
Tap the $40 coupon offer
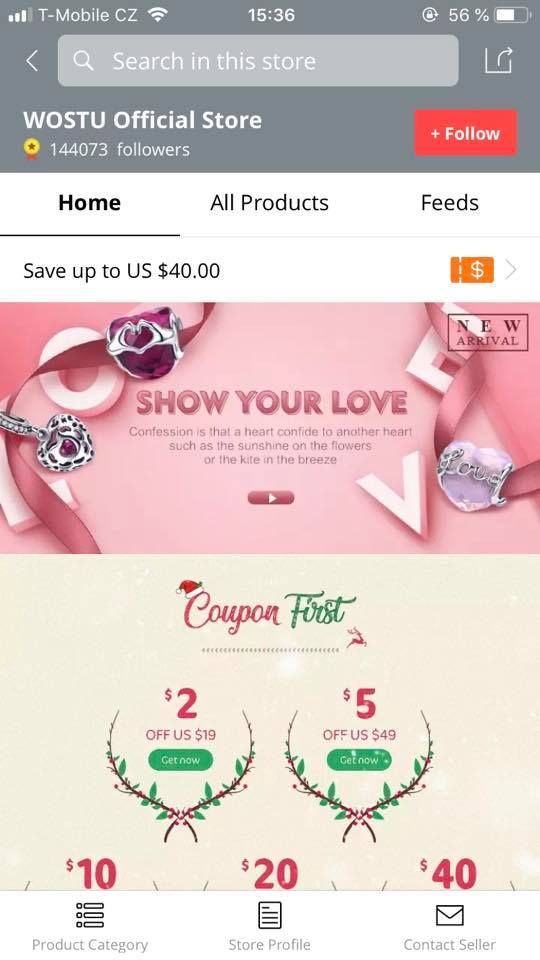(450, 872)
